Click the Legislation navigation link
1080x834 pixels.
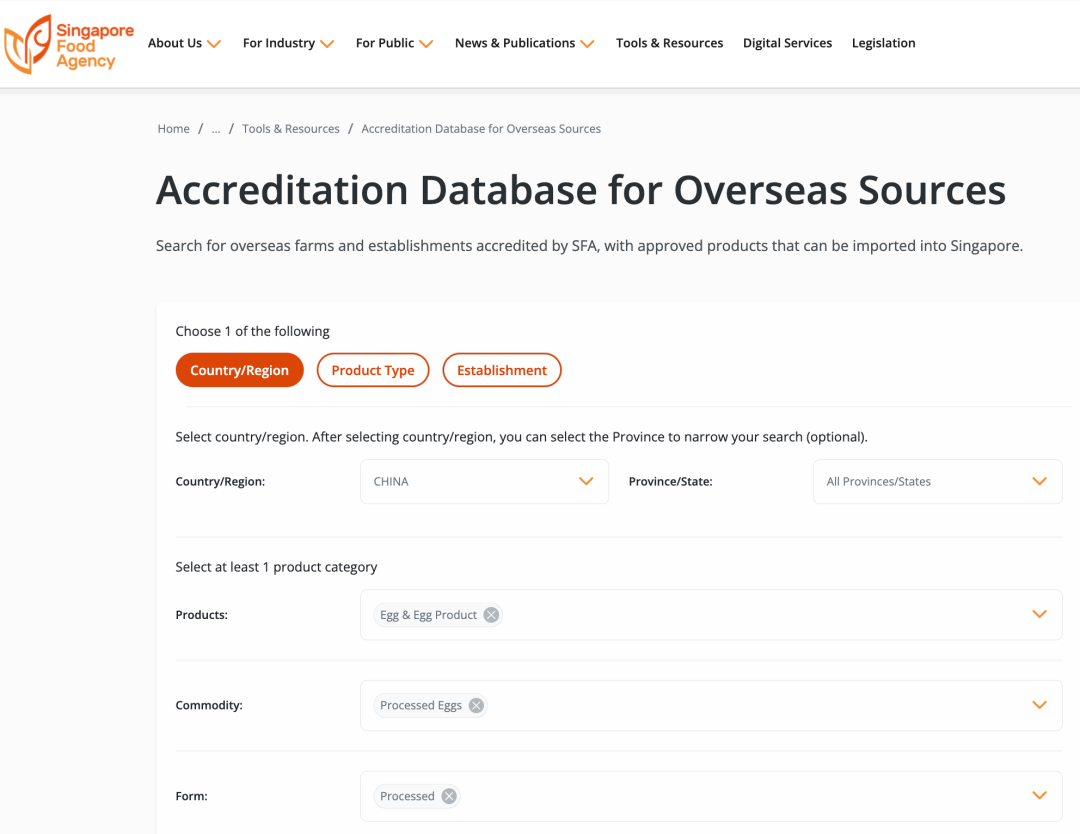pos(883,43)
